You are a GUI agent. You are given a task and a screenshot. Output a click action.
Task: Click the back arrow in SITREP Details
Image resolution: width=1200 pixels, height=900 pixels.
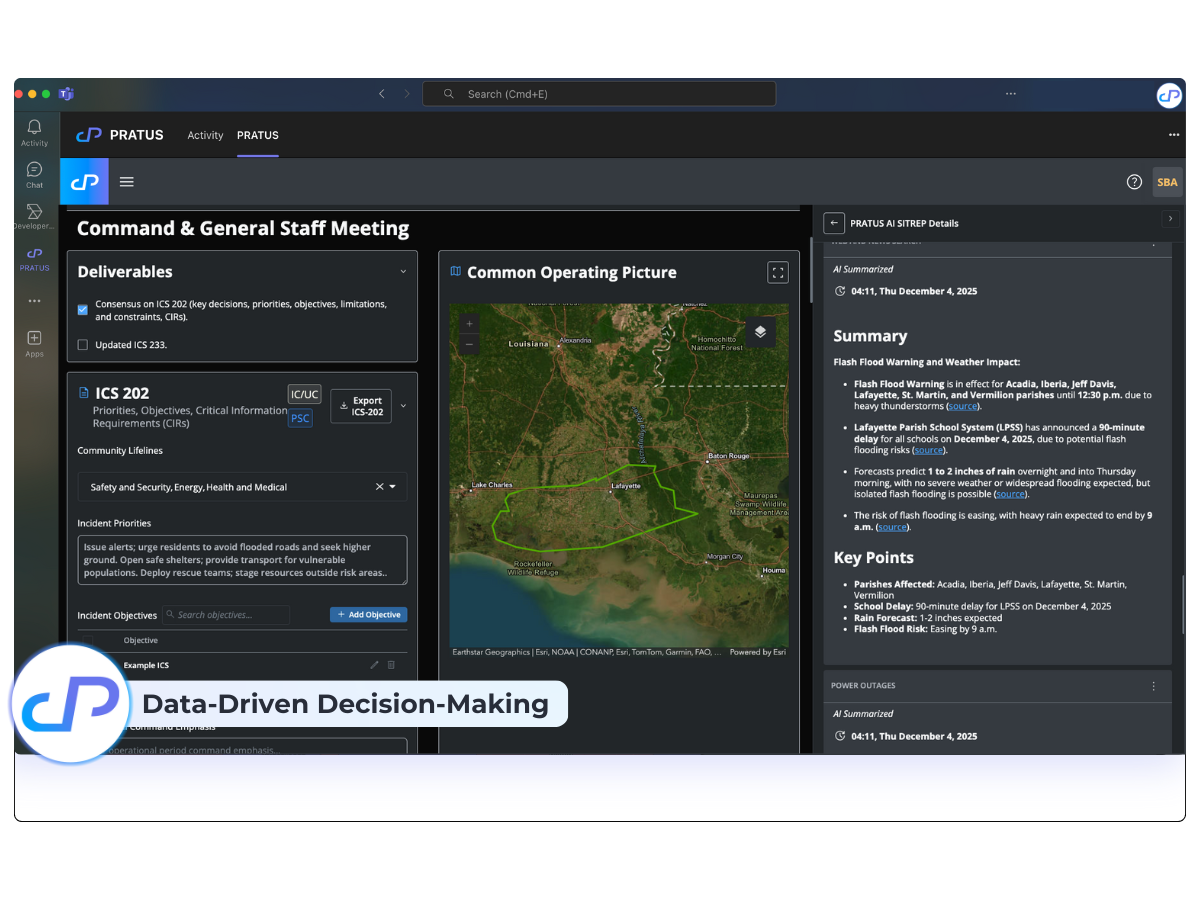[834, 223]
